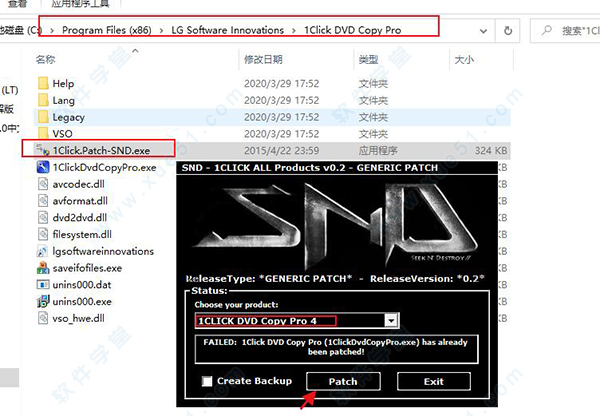Sort files by 修改日期 column header

tap(267, 60)
